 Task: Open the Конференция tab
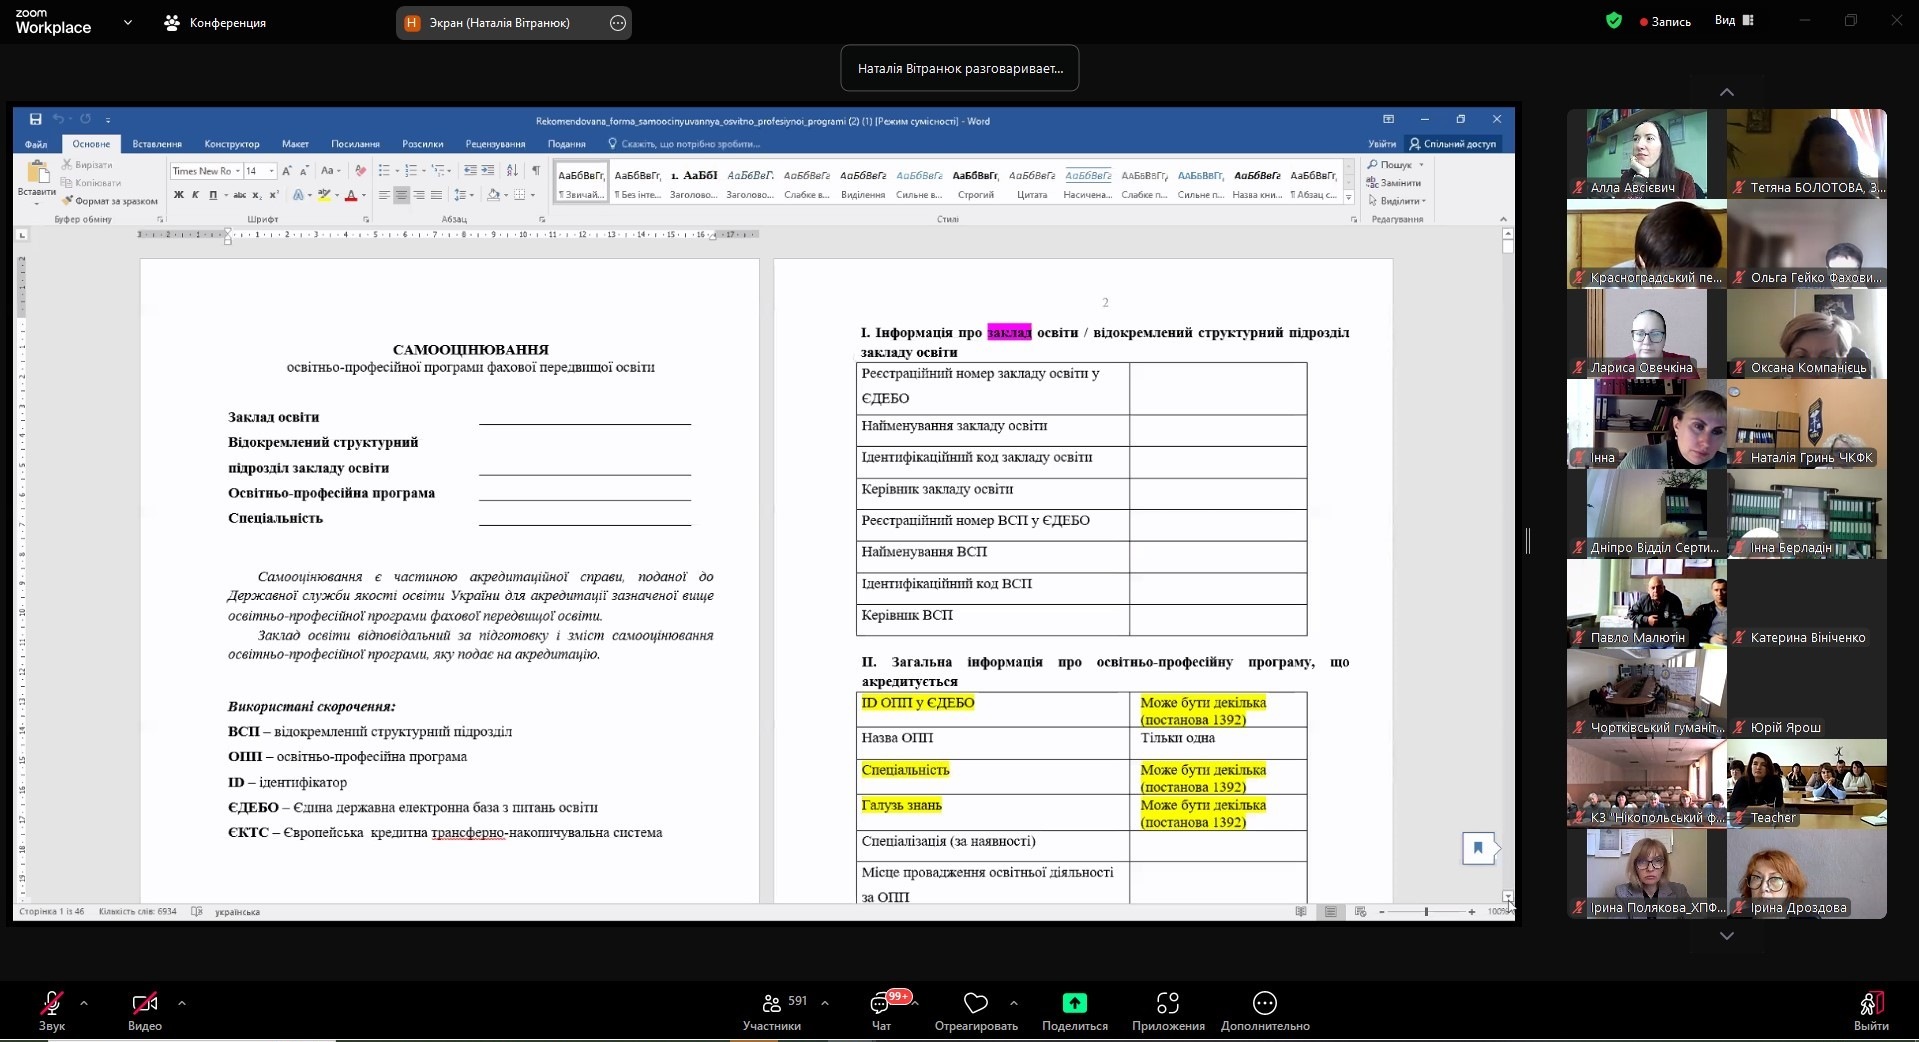coord(215,23)
